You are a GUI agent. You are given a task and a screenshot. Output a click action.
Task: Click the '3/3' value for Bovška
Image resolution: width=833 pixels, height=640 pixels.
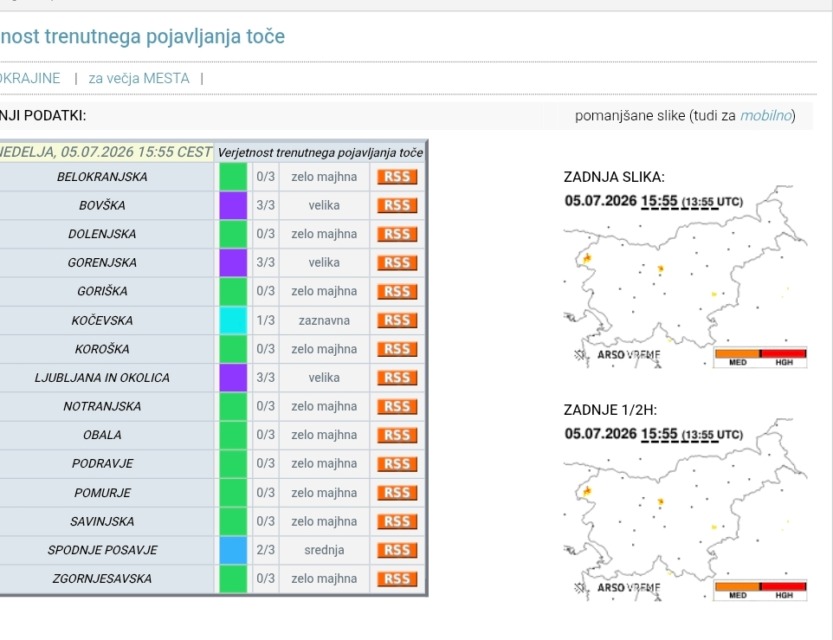(266, 206)
